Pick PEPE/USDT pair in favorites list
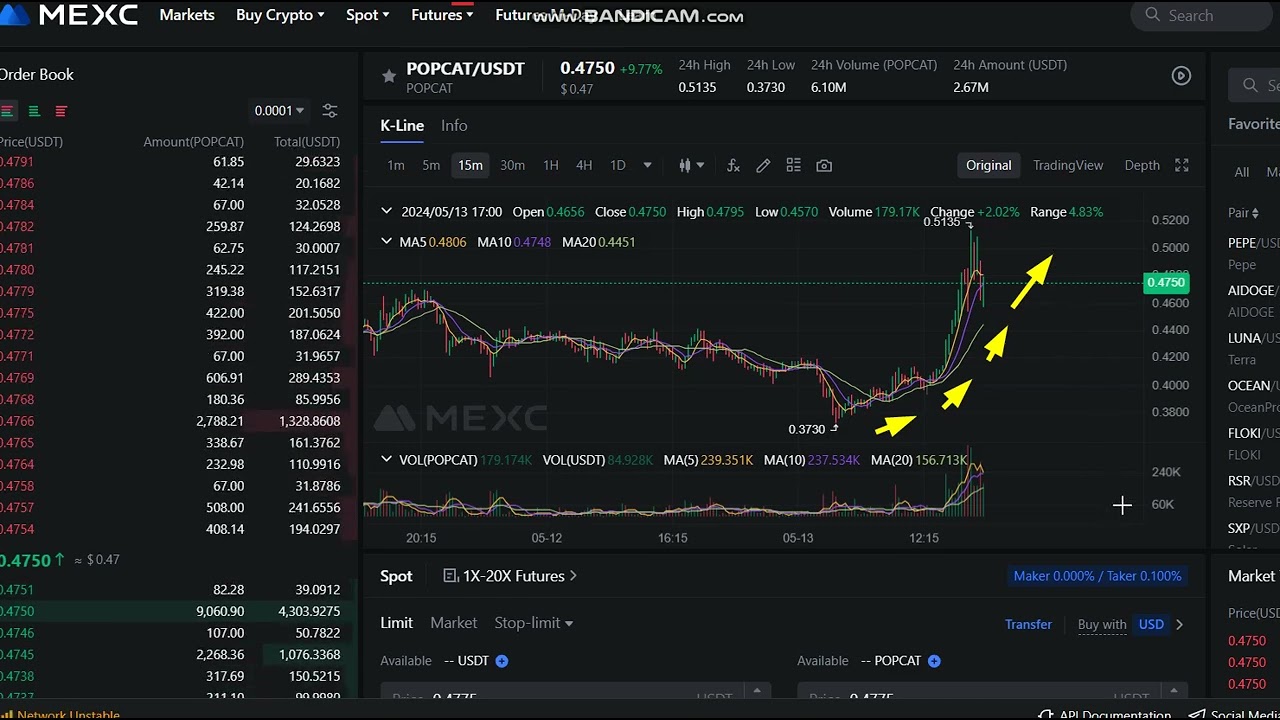The image size is (1280, 720). (1254, 253)
